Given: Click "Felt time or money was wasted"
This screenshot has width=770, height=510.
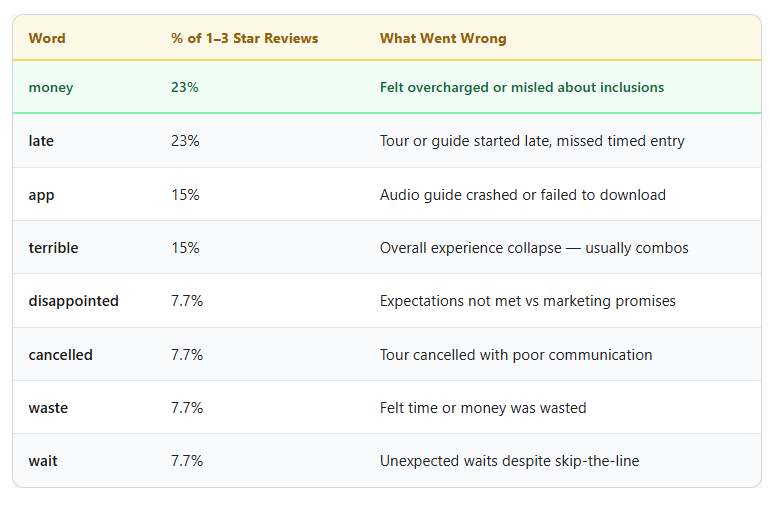Looking at the screenshot, I should [x=483, y=408].
